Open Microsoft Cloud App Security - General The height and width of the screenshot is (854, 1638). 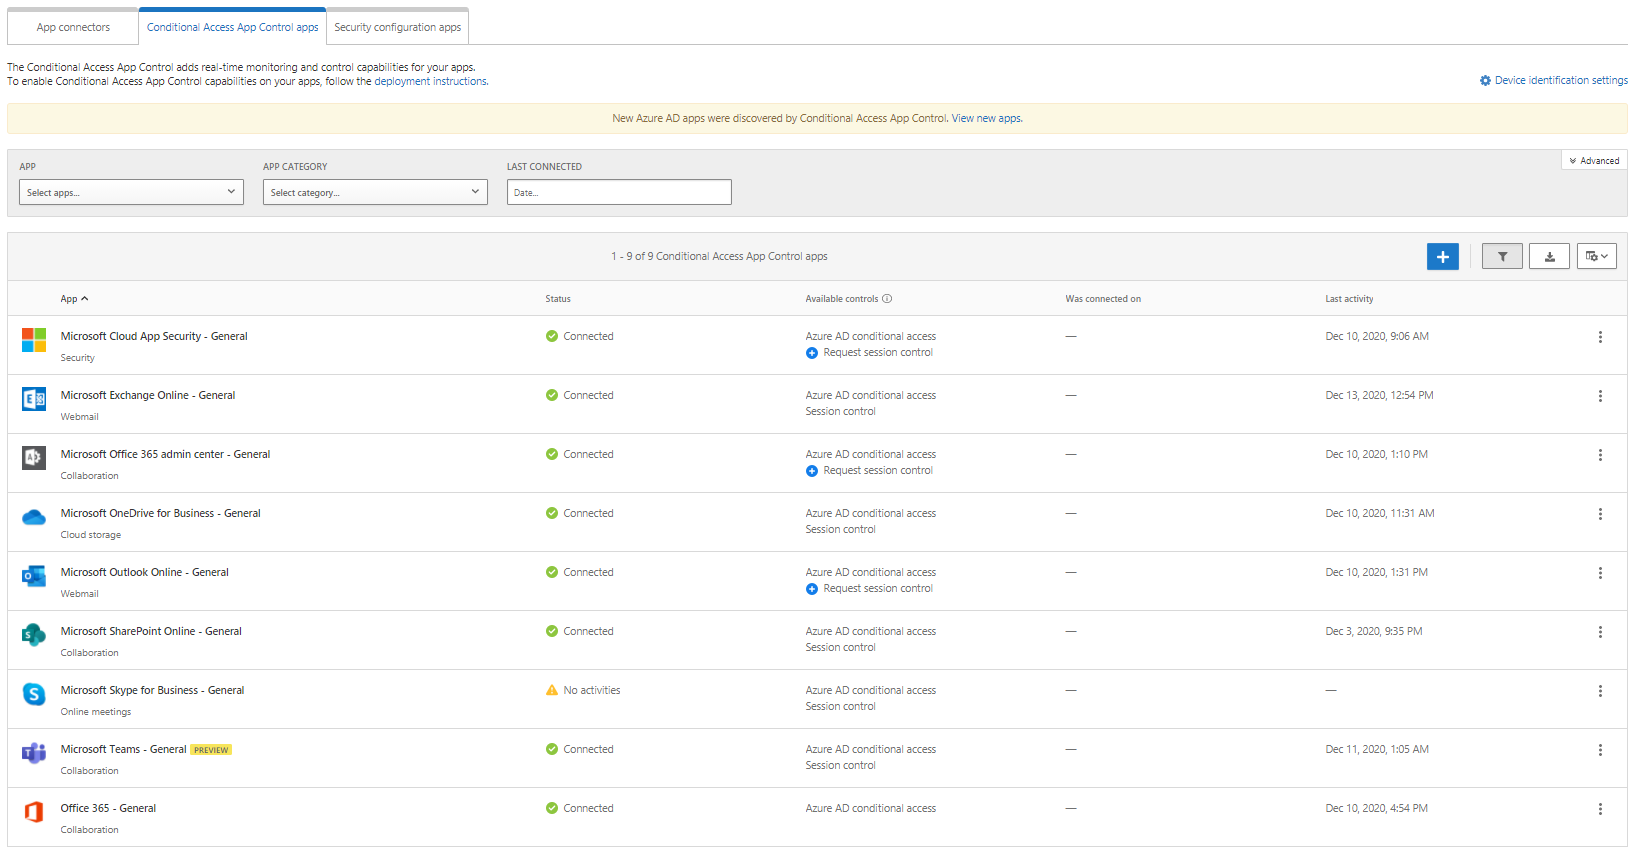[x=154, y=337]
